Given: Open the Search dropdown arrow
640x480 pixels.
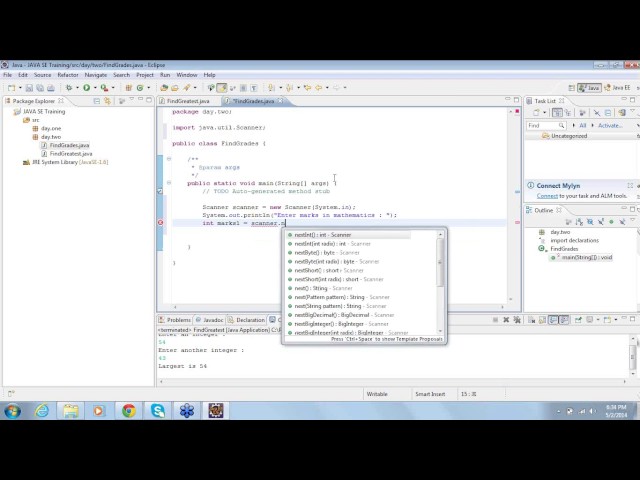Looking at the screenshot, I should (x=195, y=88).
